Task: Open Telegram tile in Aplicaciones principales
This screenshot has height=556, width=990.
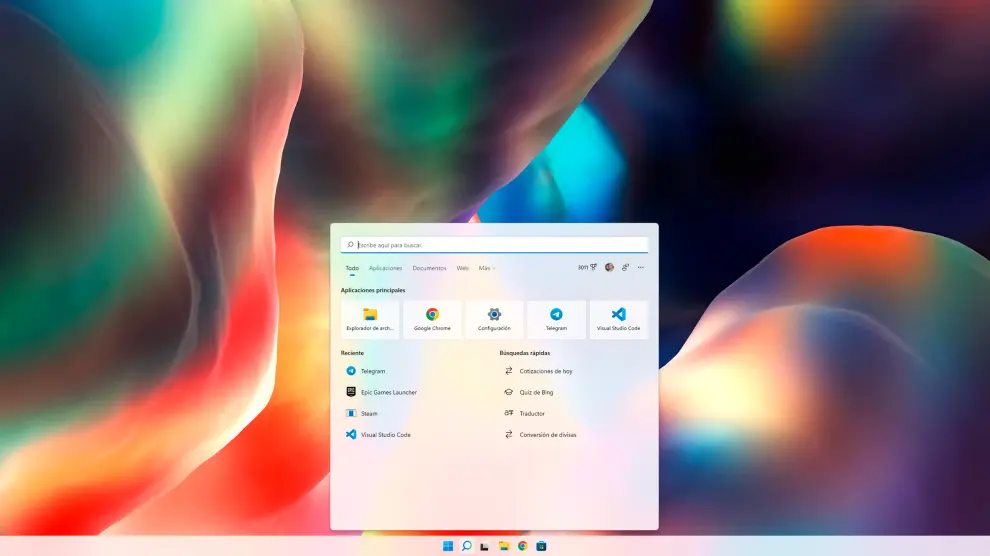Action: (x=556, y=319)
